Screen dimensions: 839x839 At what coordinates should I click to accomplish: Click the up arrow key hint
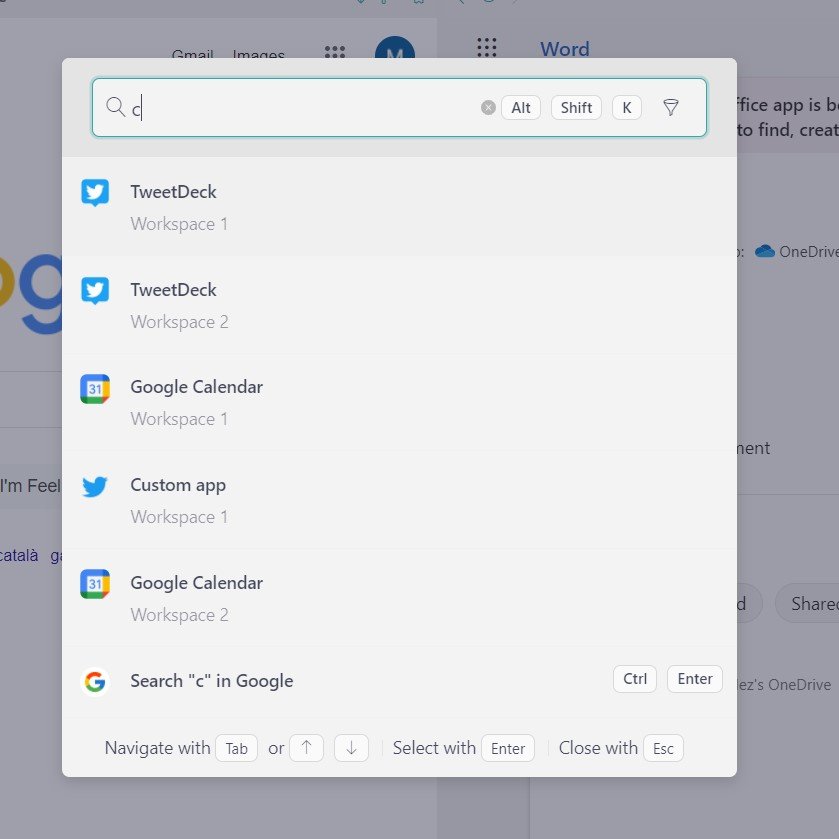(x=307, y=748)
